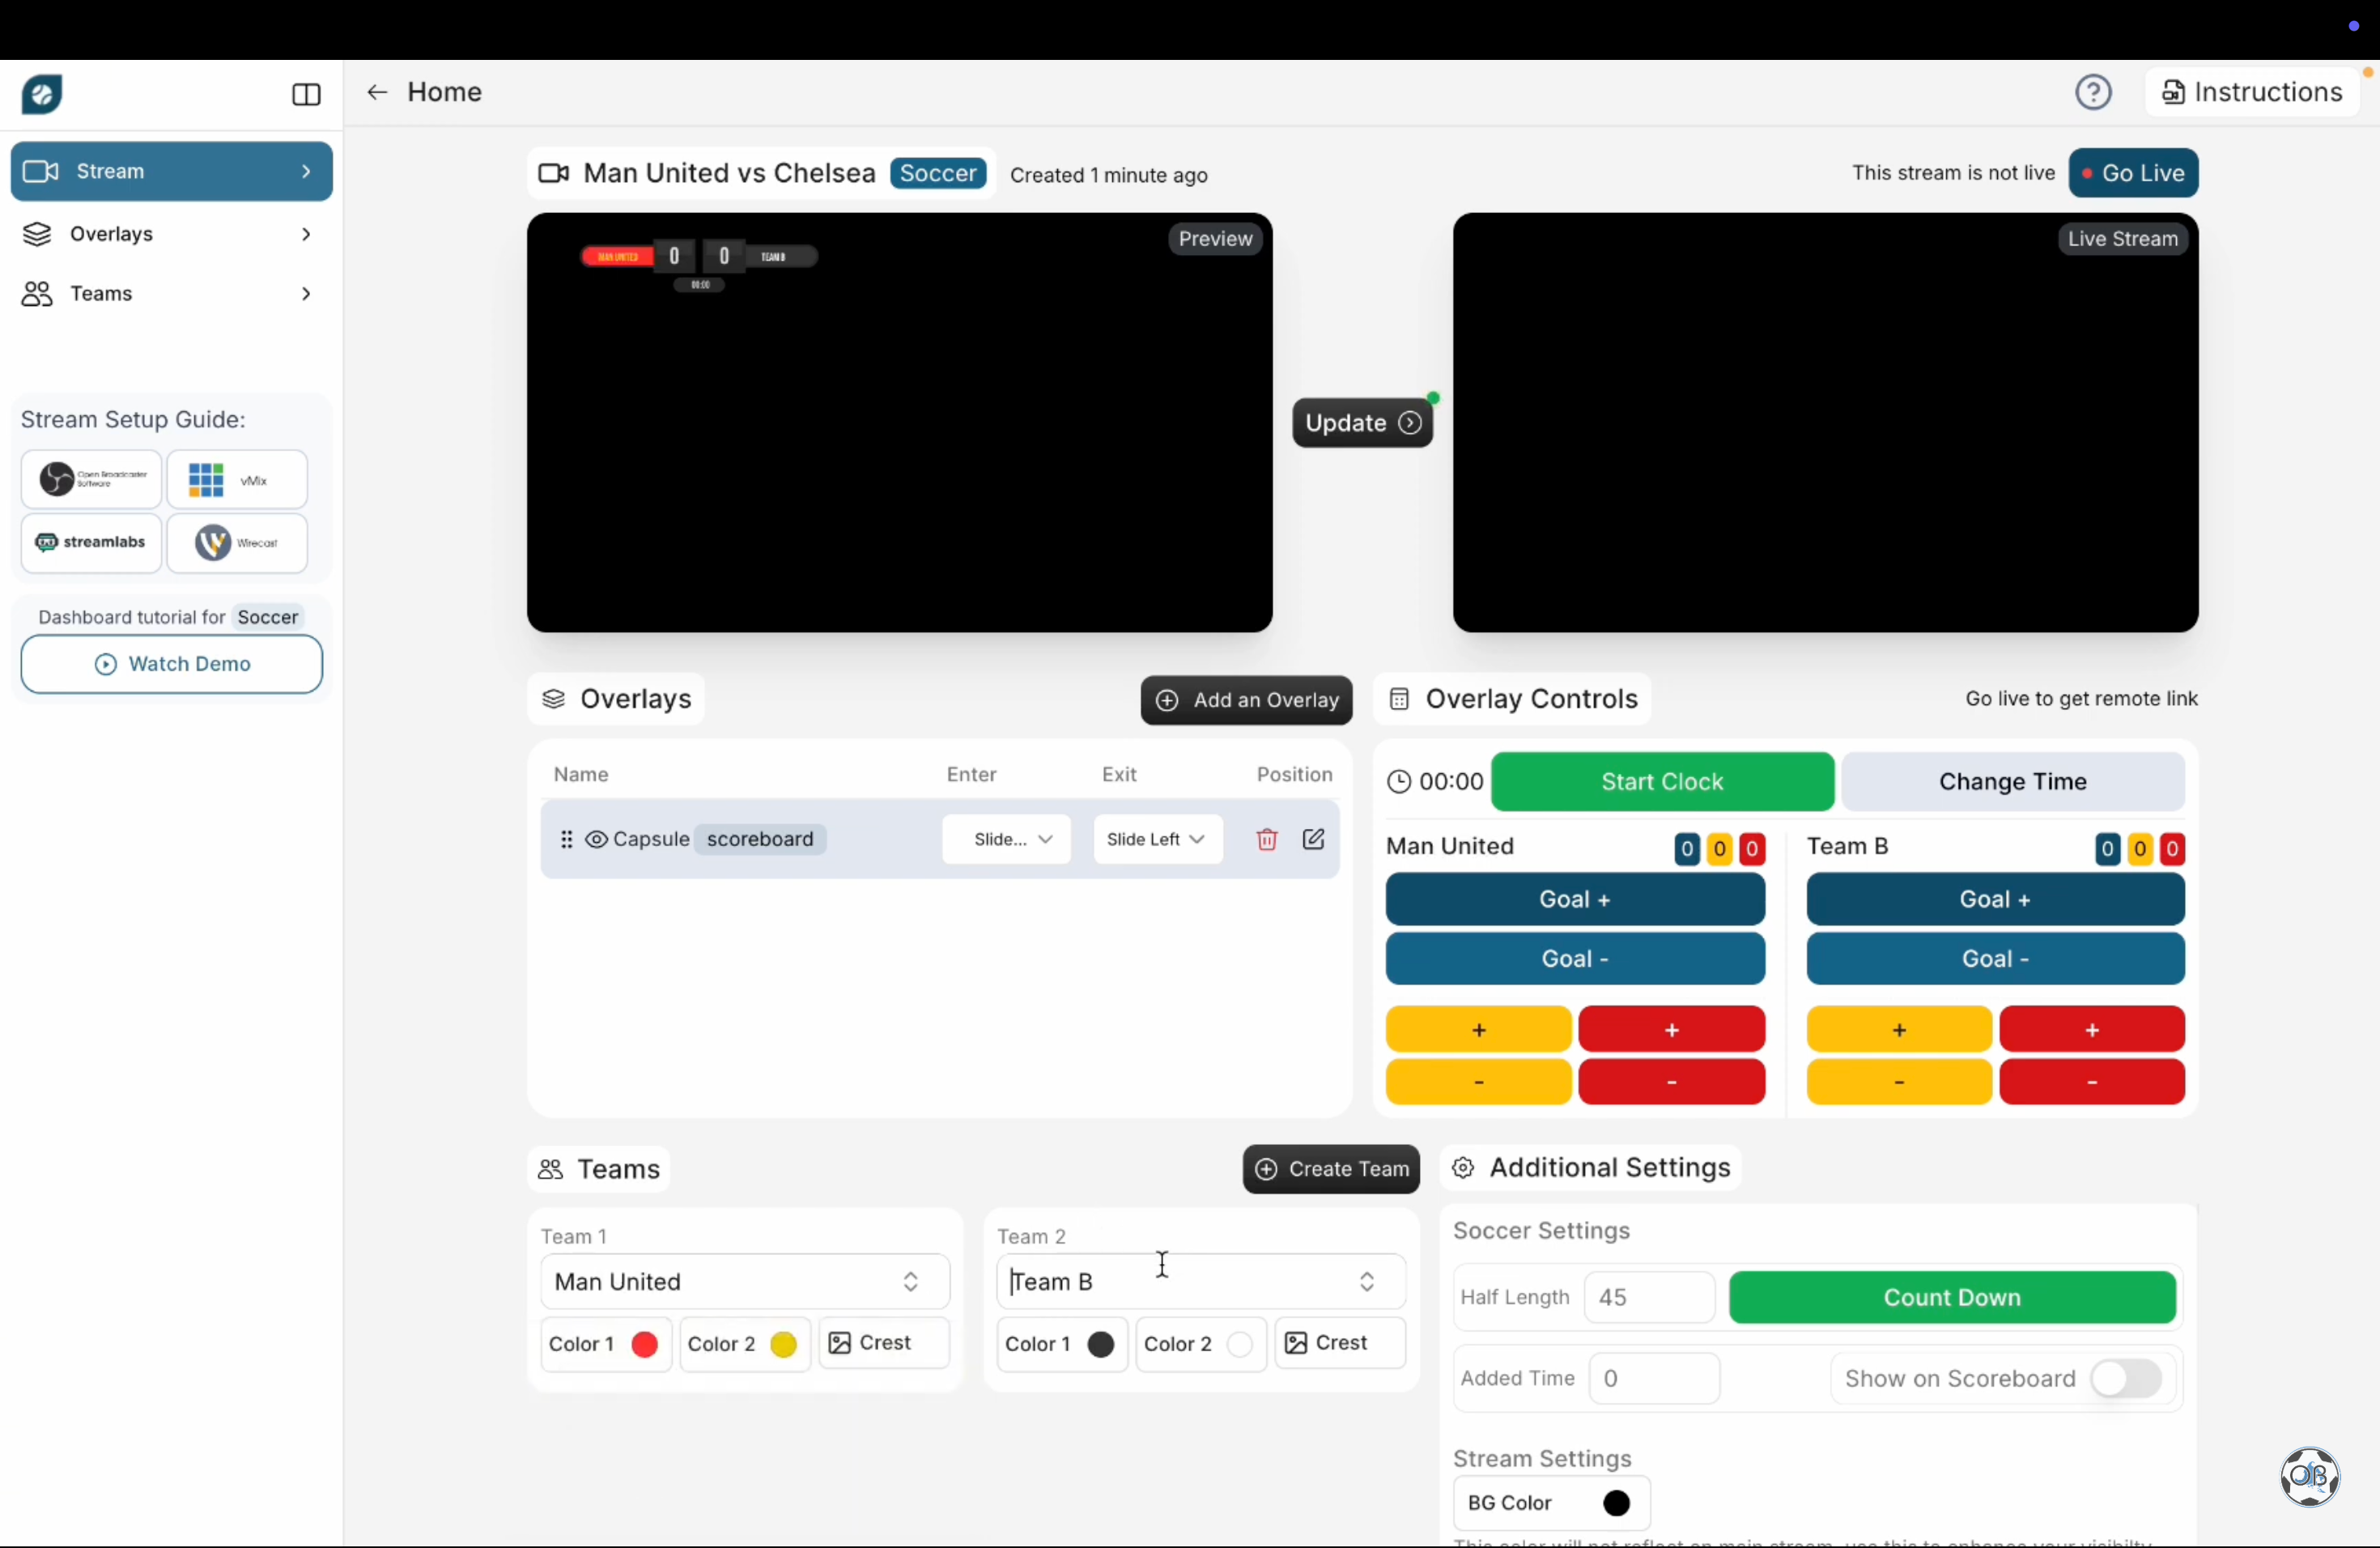Click the app logo in the sidebar

43,95
